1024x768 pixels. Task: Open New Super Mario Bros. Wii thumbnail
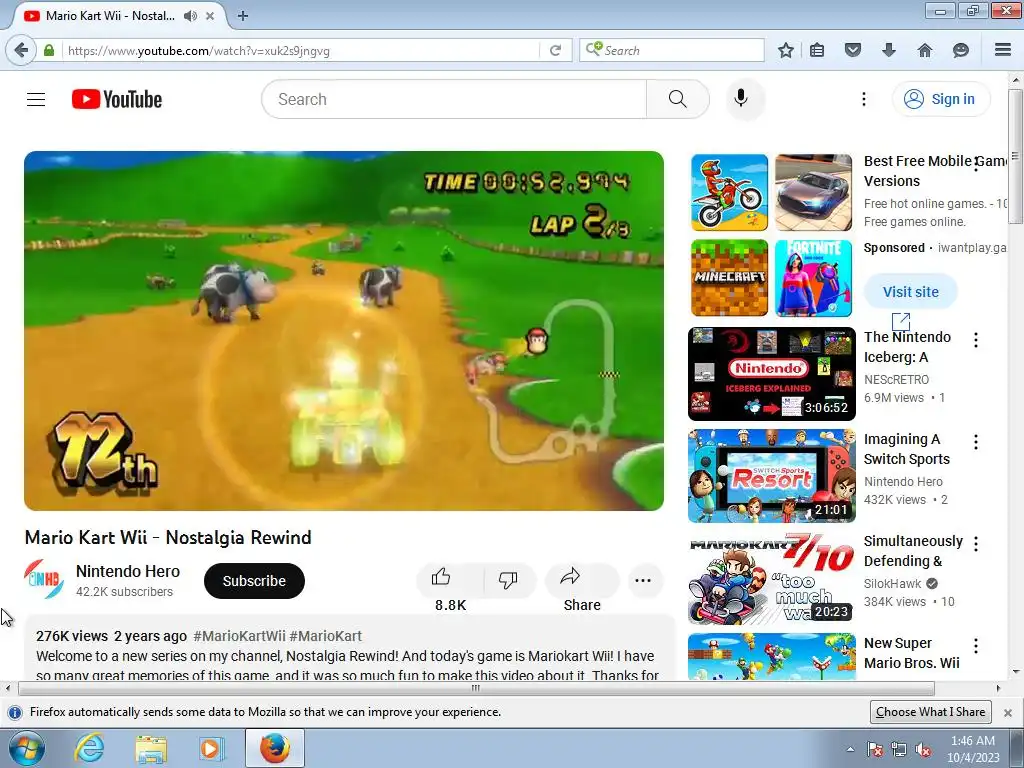tap(771, 656)
